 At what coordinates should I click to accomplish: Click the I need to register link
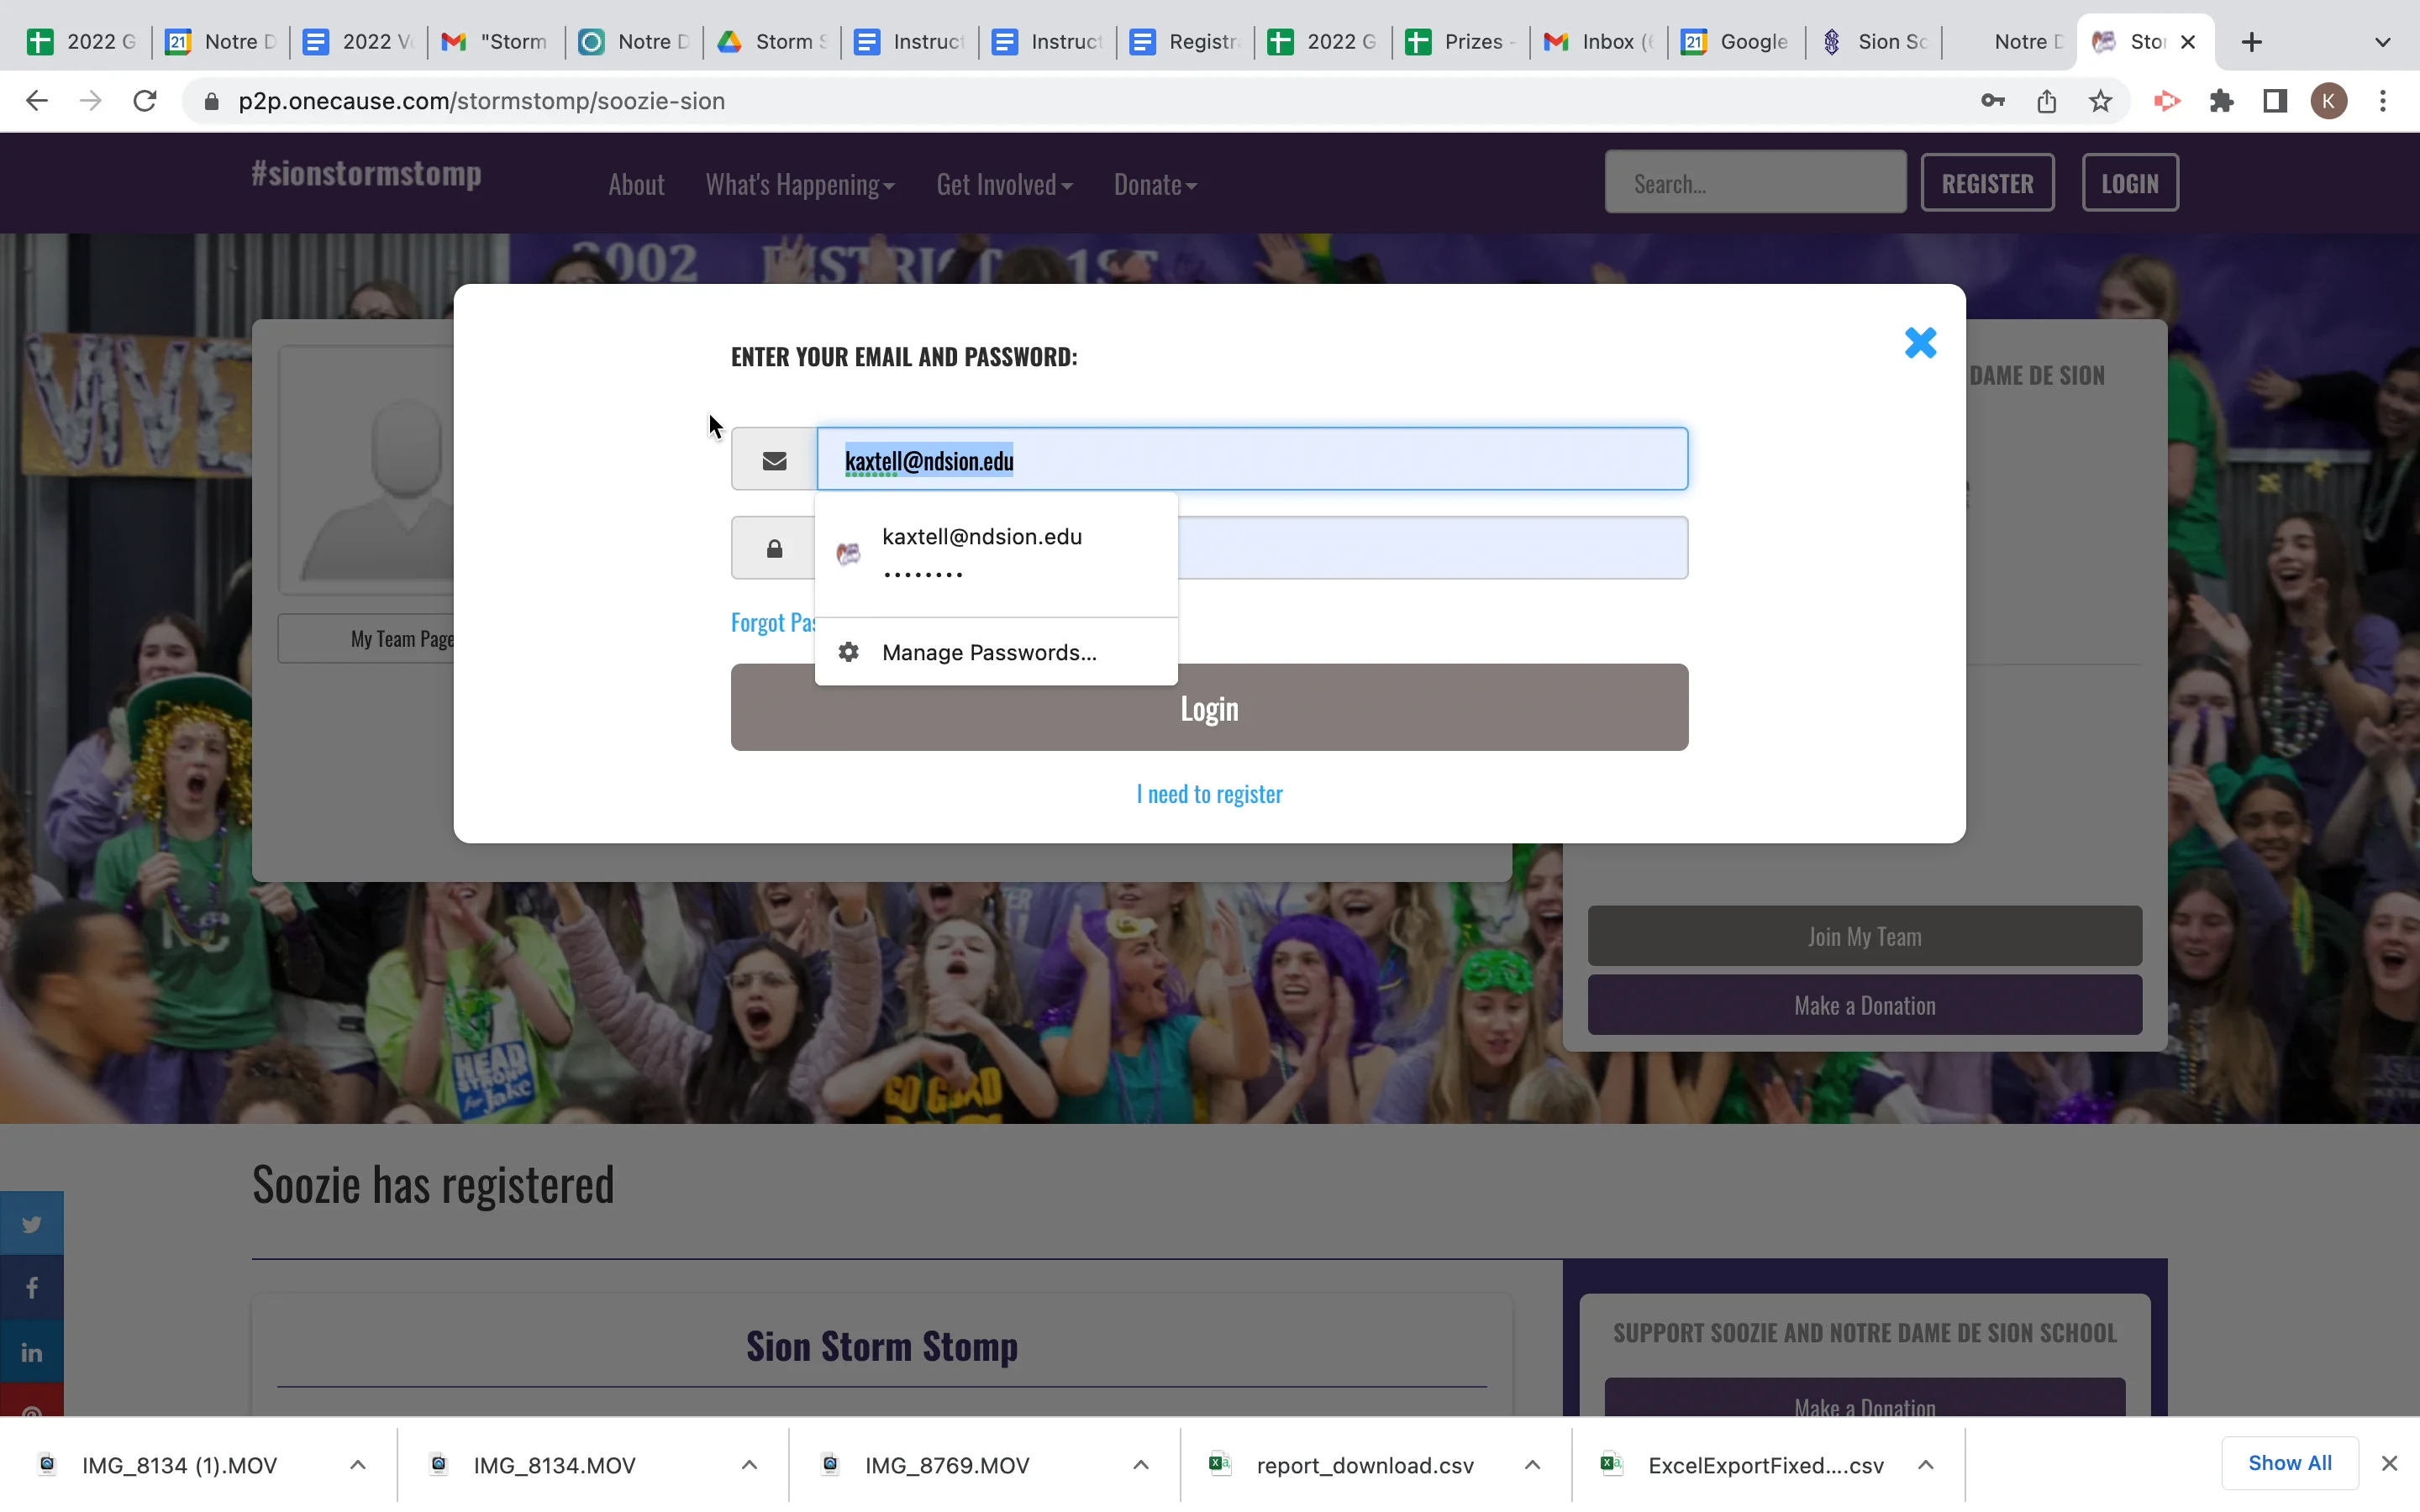(x=1209, y=794)
